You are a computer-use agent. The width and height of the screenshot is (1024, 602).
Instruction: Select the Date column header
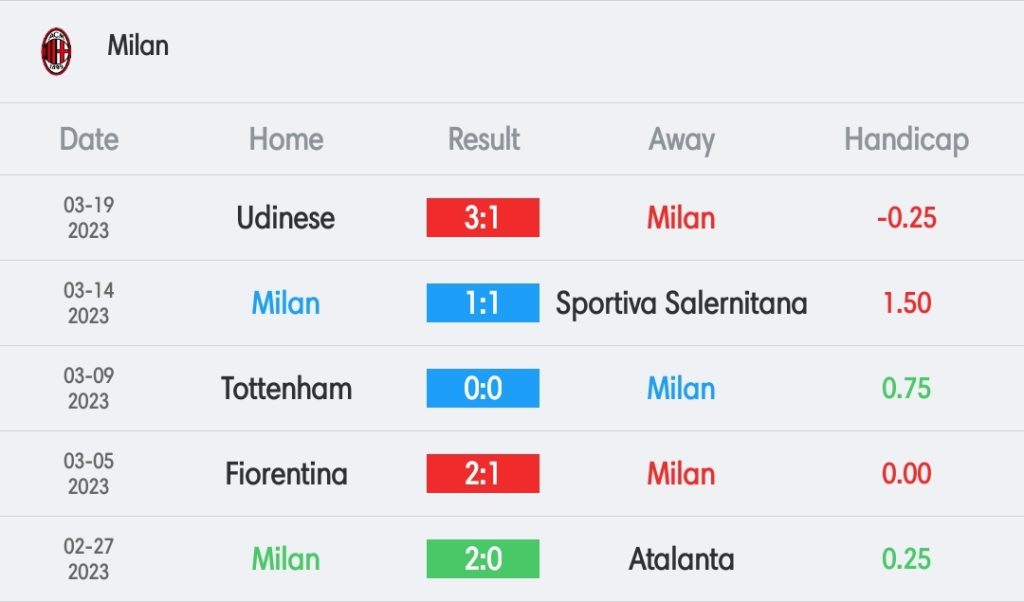coord(89,139)
